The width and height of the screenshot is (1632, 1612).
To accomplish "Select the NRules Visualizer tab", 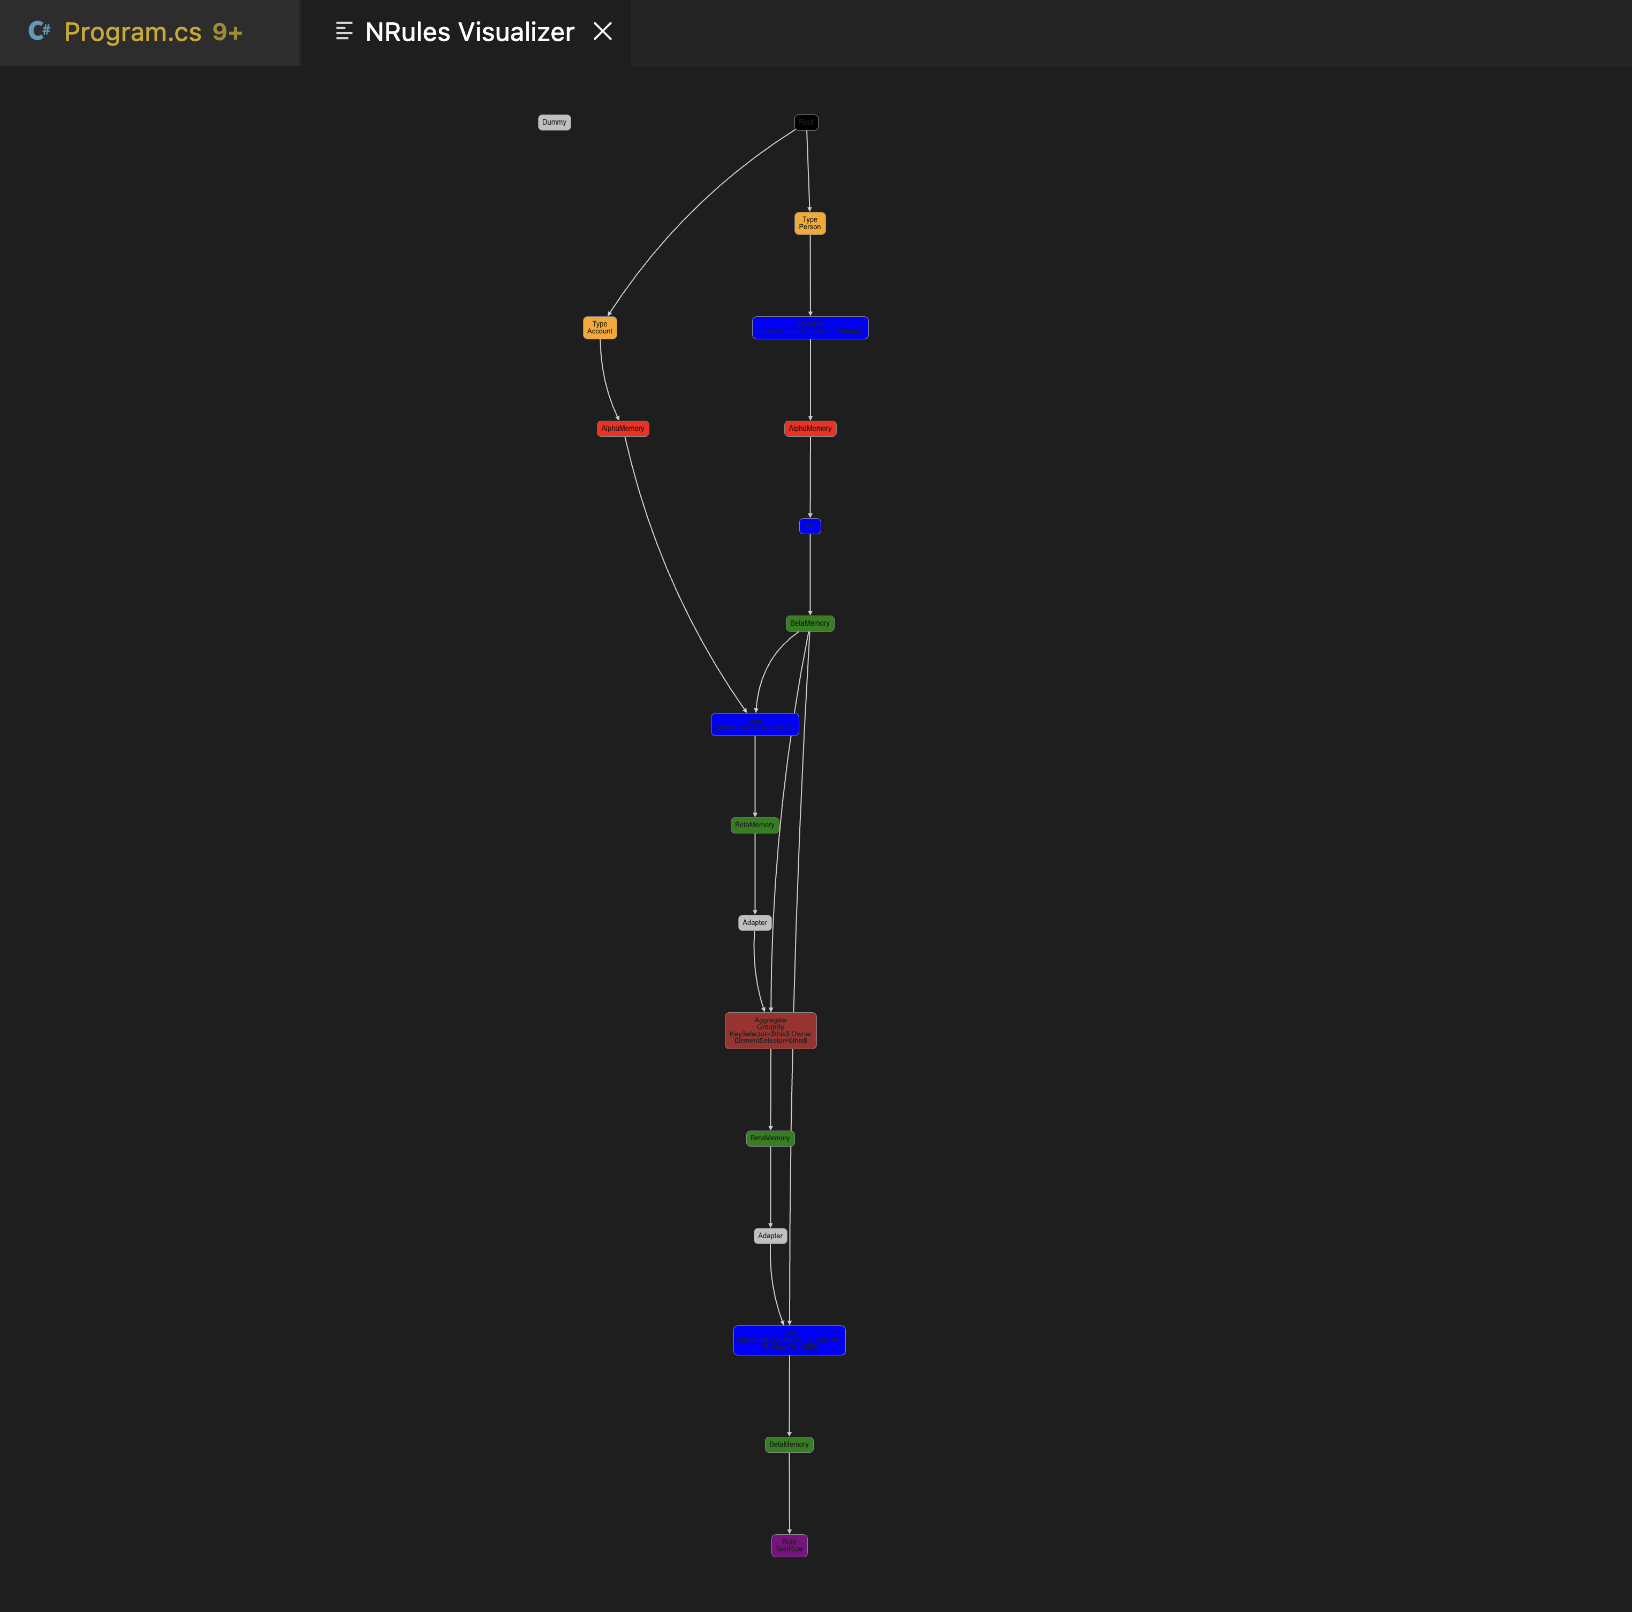I will pos(468,32).
